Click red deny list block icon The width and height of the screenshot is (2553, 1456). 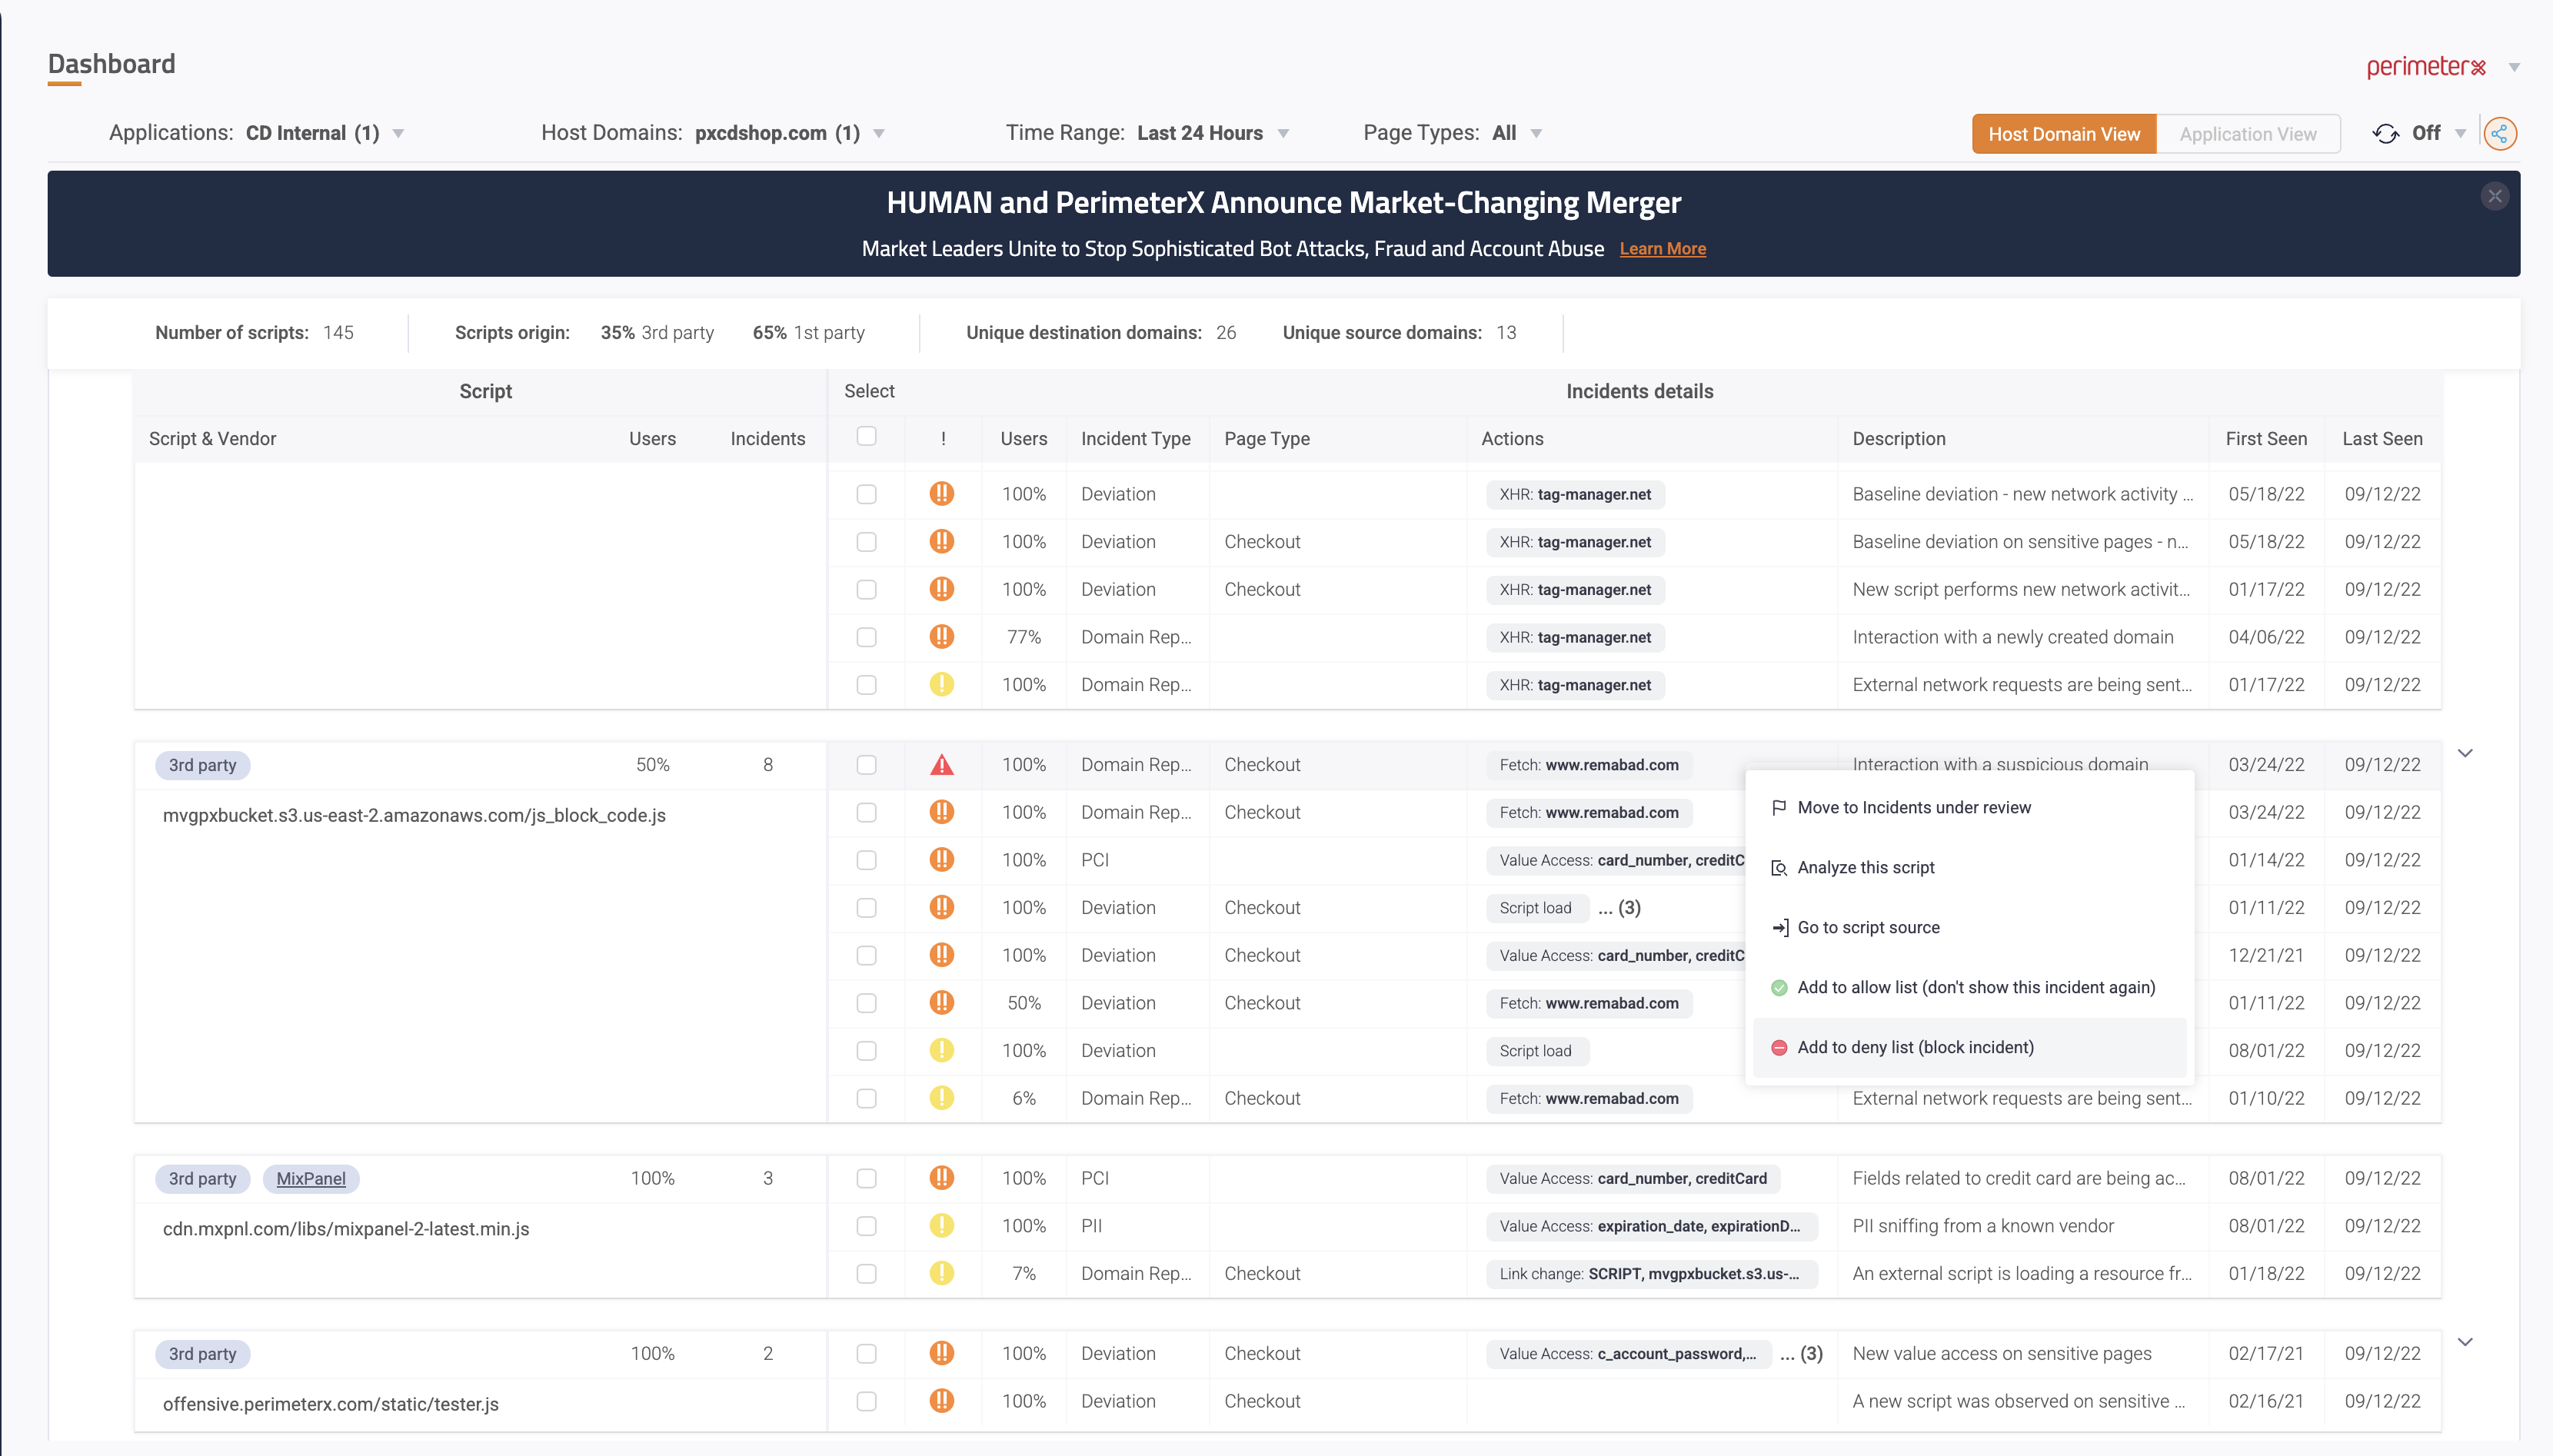(x=1779, y=1048)
